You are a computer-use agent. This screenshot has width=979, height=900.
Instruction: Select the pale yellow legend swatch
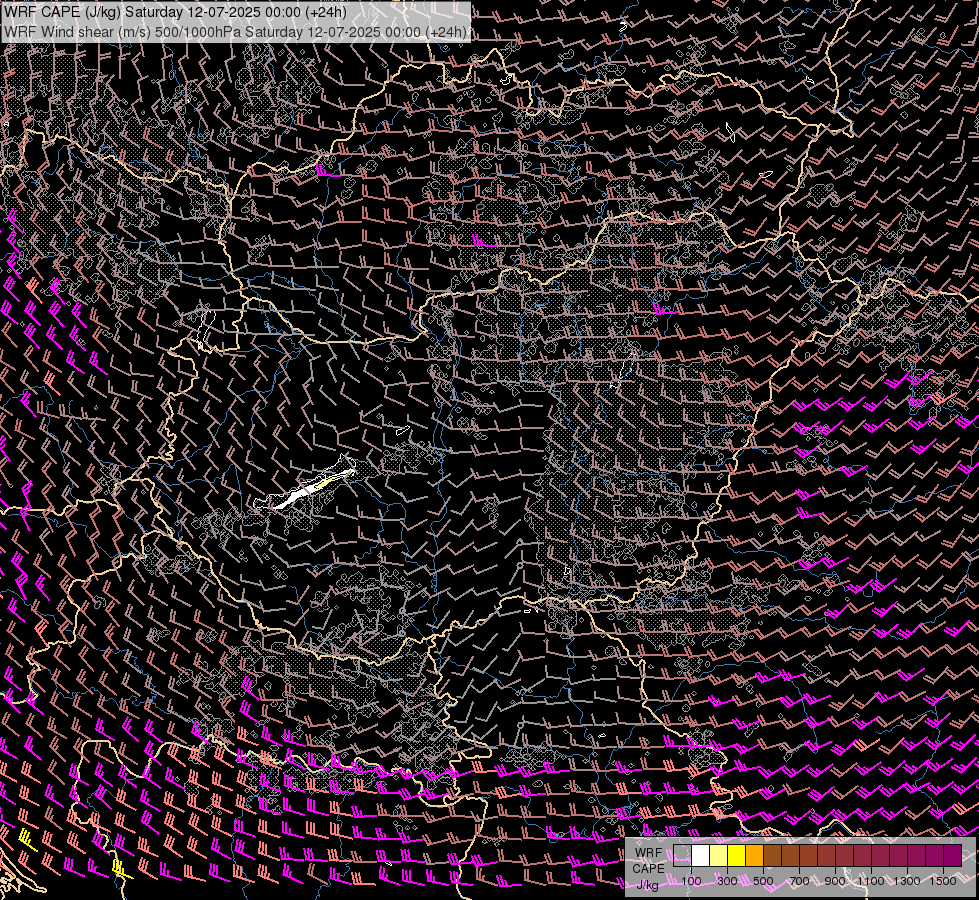click(719, 855)
